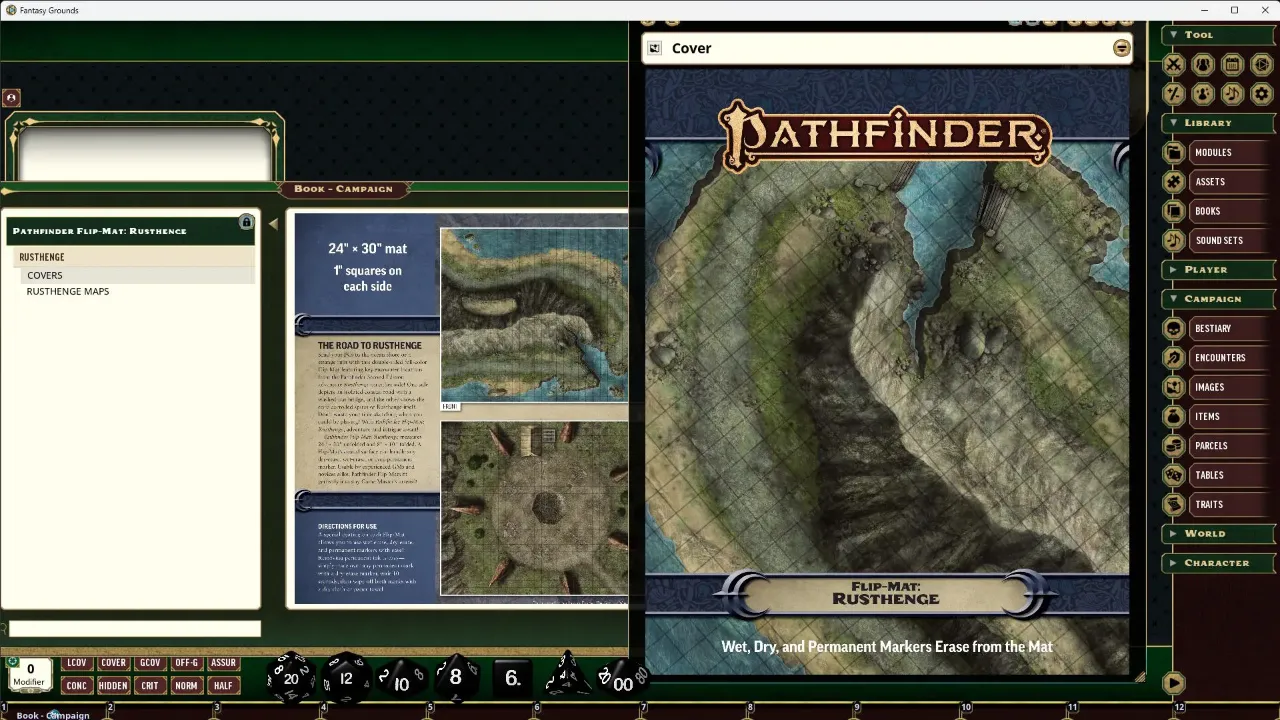Image resolution: width=1280 pixels, height=720 pixels.
Task: Open the options gear tool
Action: point(1261,94)
